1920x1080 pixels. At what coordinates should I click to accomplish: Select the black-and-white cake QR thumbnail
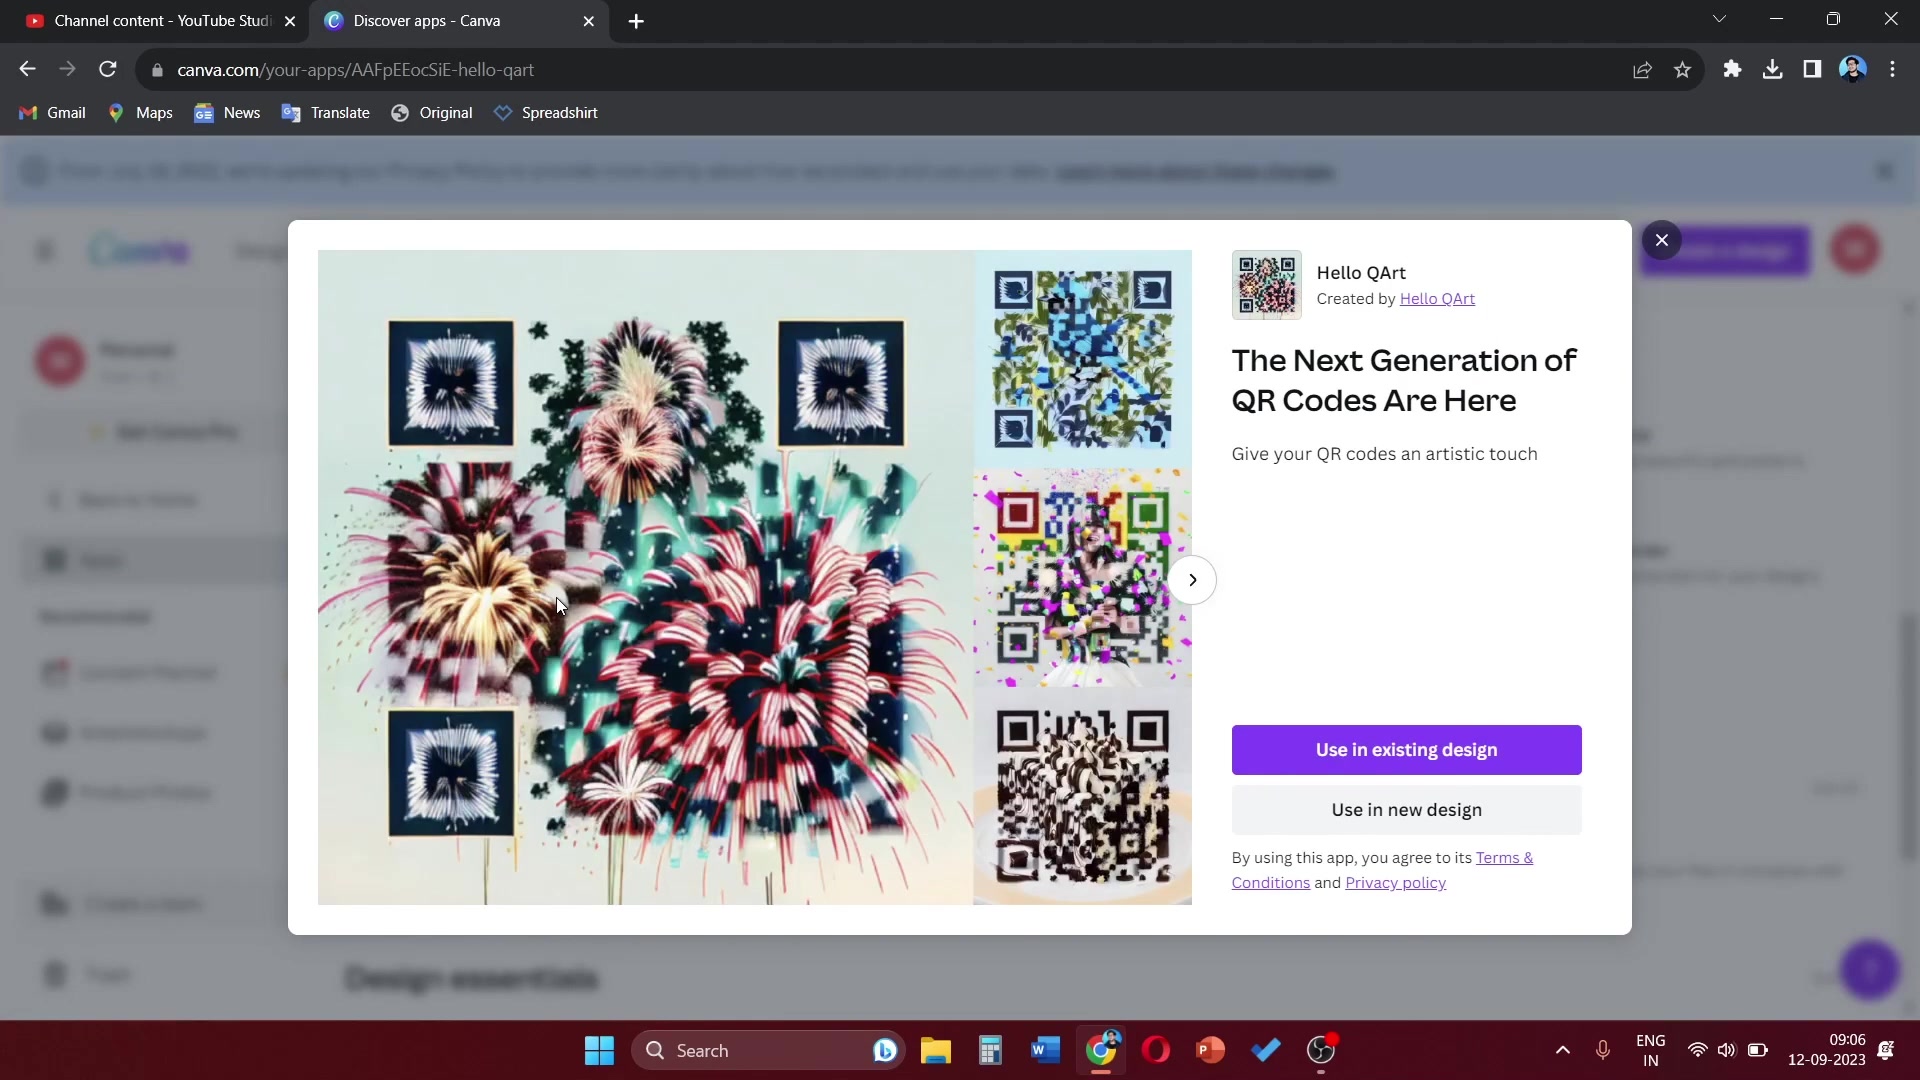[x=1082, y=796]
